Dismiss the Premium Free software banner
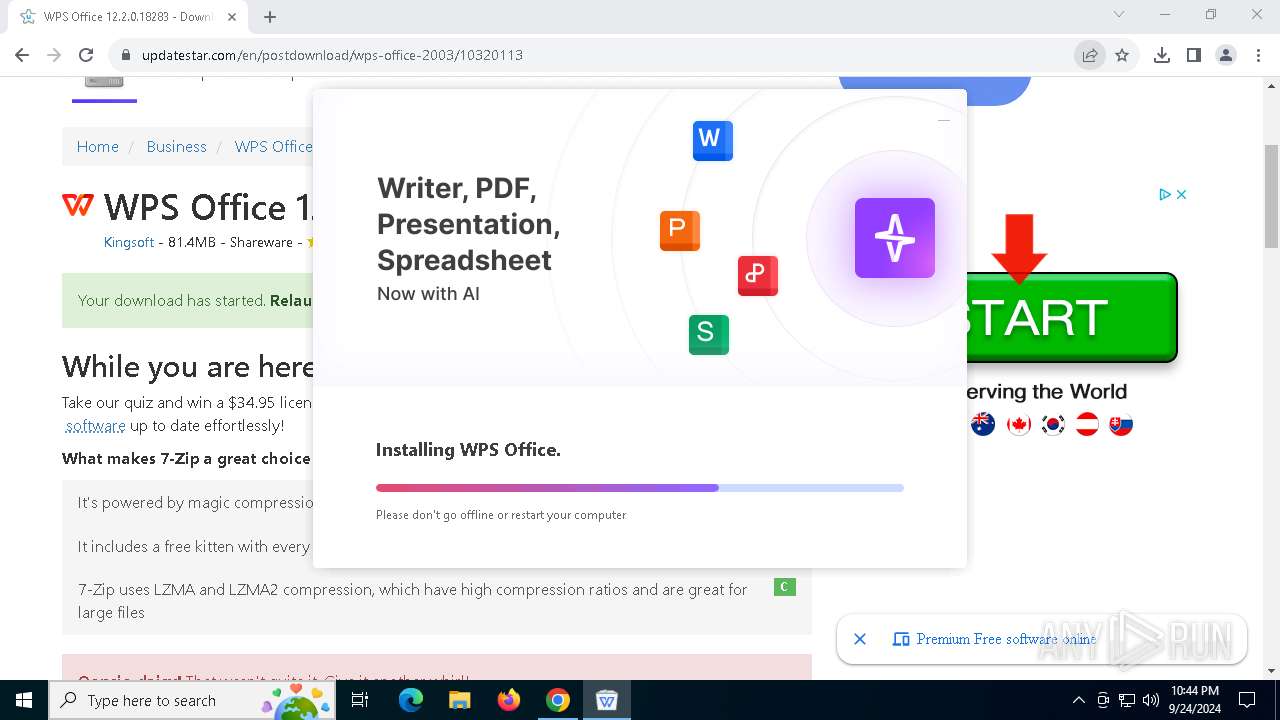The width and height of the screenshot is (1280, 720). pyautogui.click(x=859, y=638)
